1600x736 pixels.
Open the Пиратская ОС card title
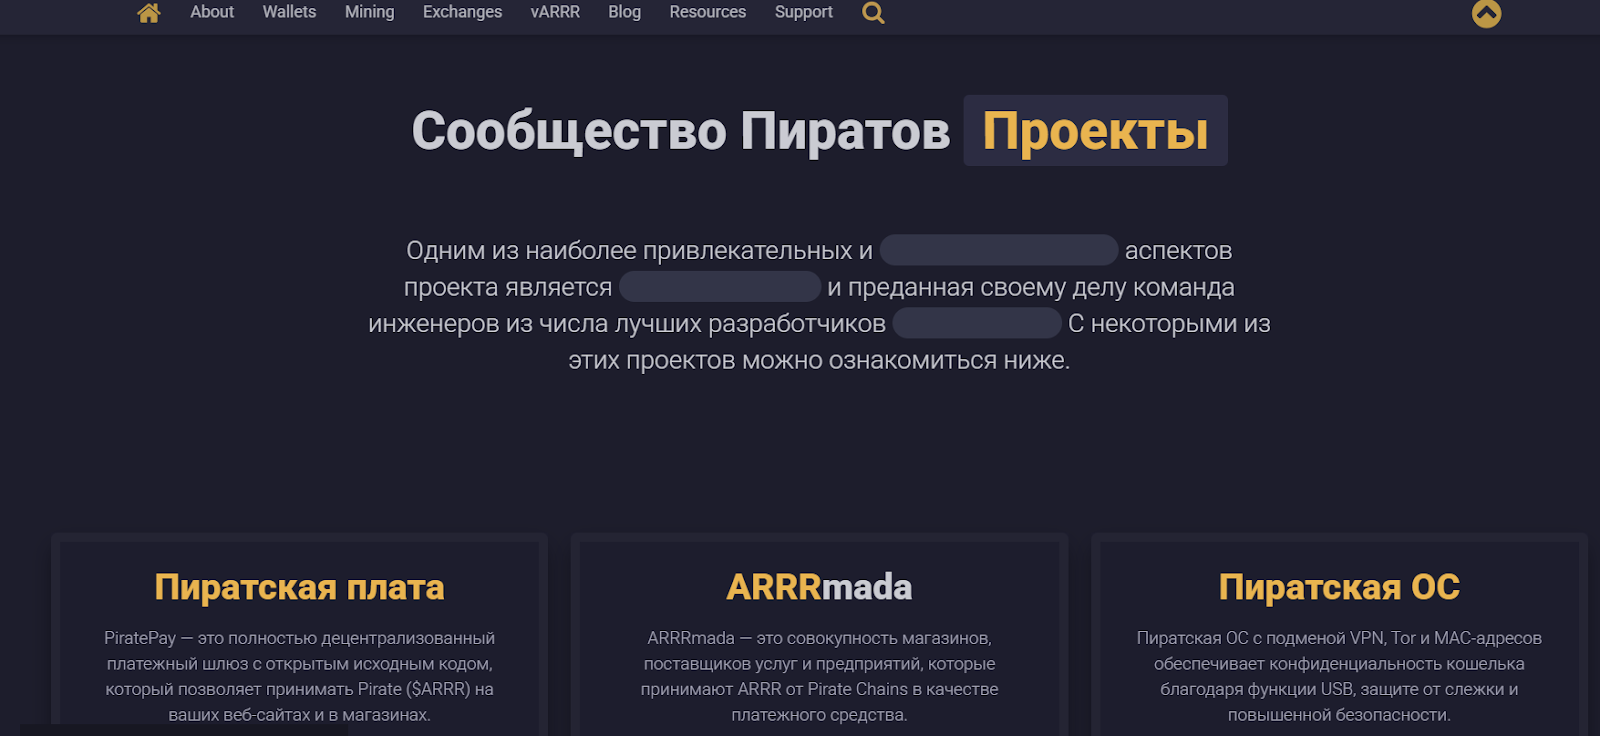[1339, 587]
